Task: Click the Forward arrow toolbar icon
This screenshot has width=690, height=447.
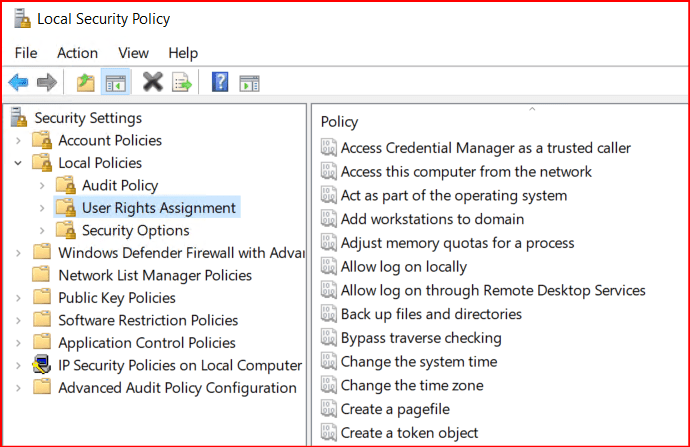Action: [x=46, y=83]
